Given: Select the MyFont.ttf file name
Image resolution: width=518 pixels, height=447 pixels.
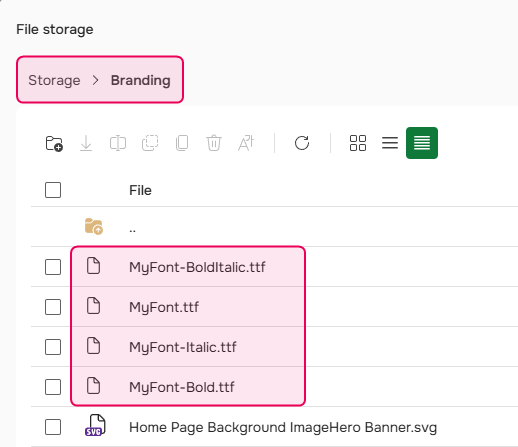Looking at the screenshot, I should 164,307.
